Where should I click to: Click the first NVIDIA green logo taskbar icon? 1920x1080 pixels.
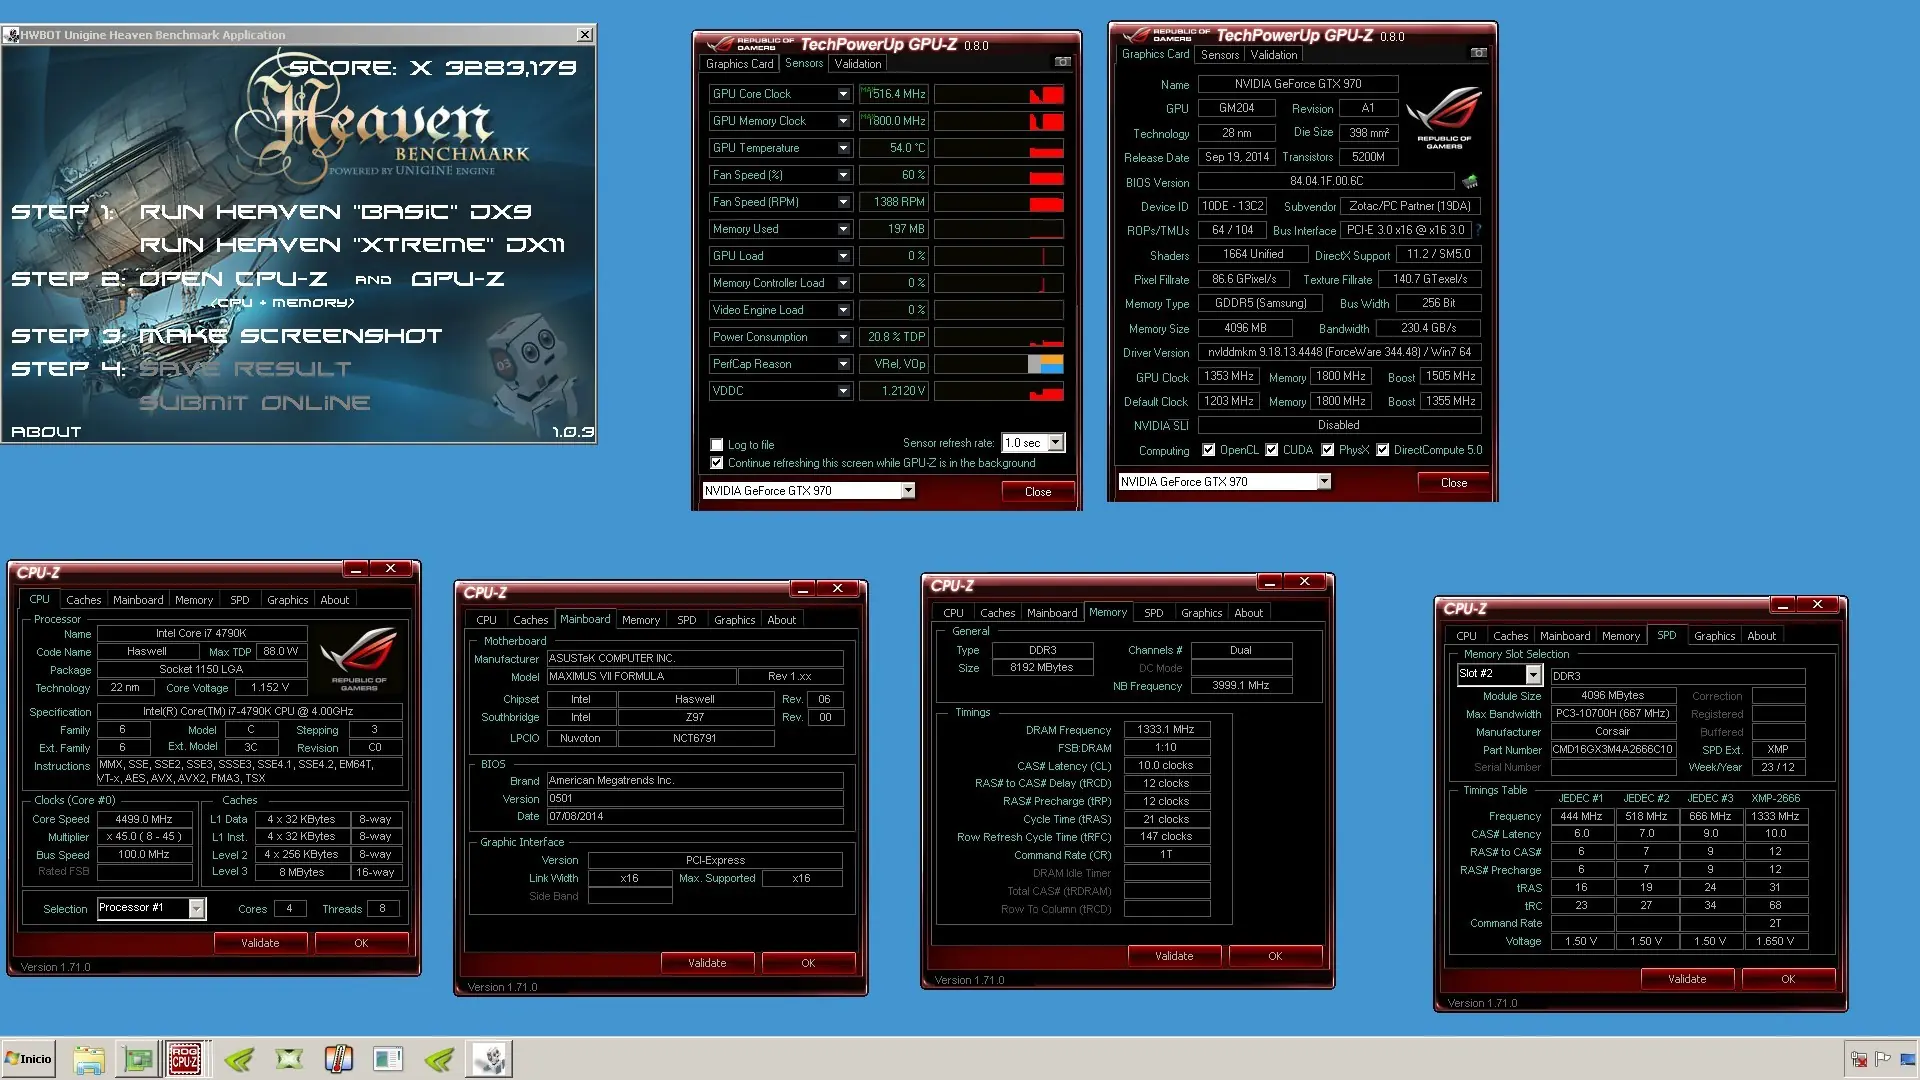[239, 1059]
